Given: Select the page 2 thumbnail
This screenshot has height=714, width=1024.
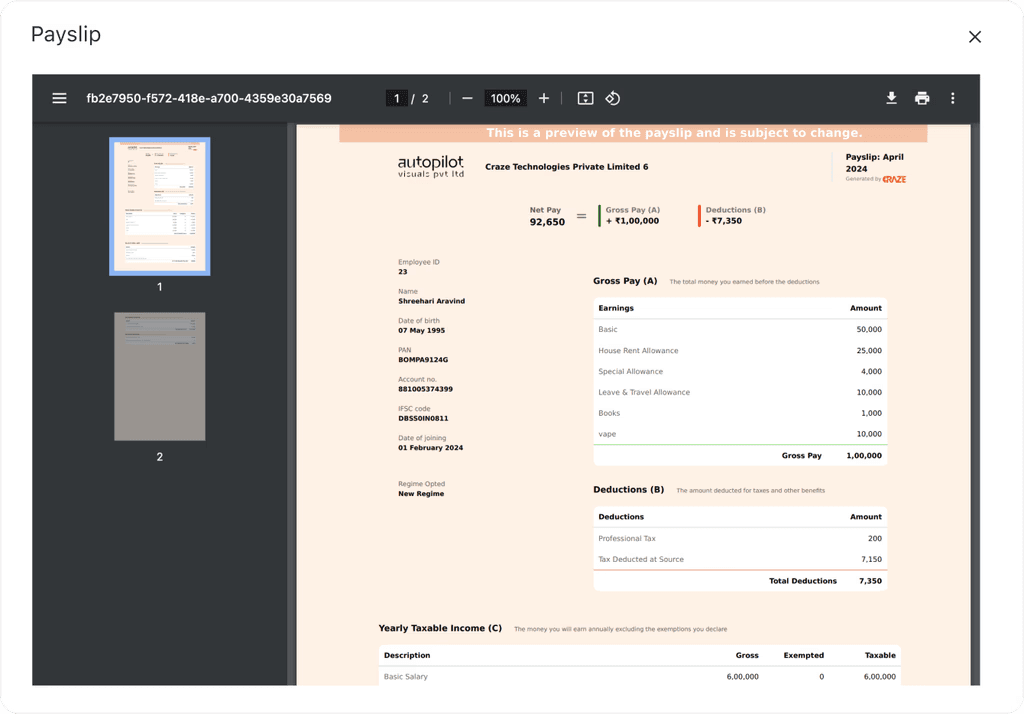Looking at the screenshot, I should (159, 376).
